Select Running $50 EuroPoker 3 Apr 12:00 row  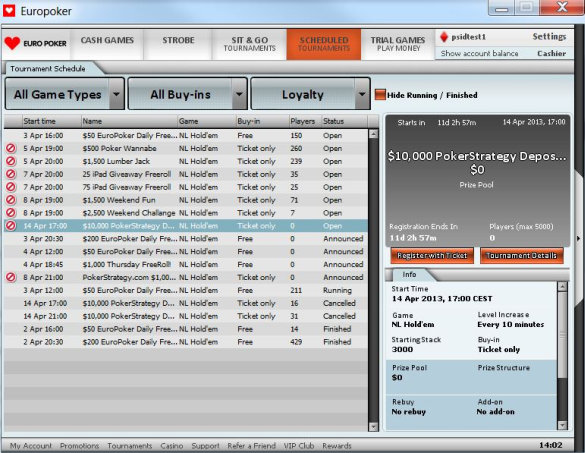click(x=186, y=290)
